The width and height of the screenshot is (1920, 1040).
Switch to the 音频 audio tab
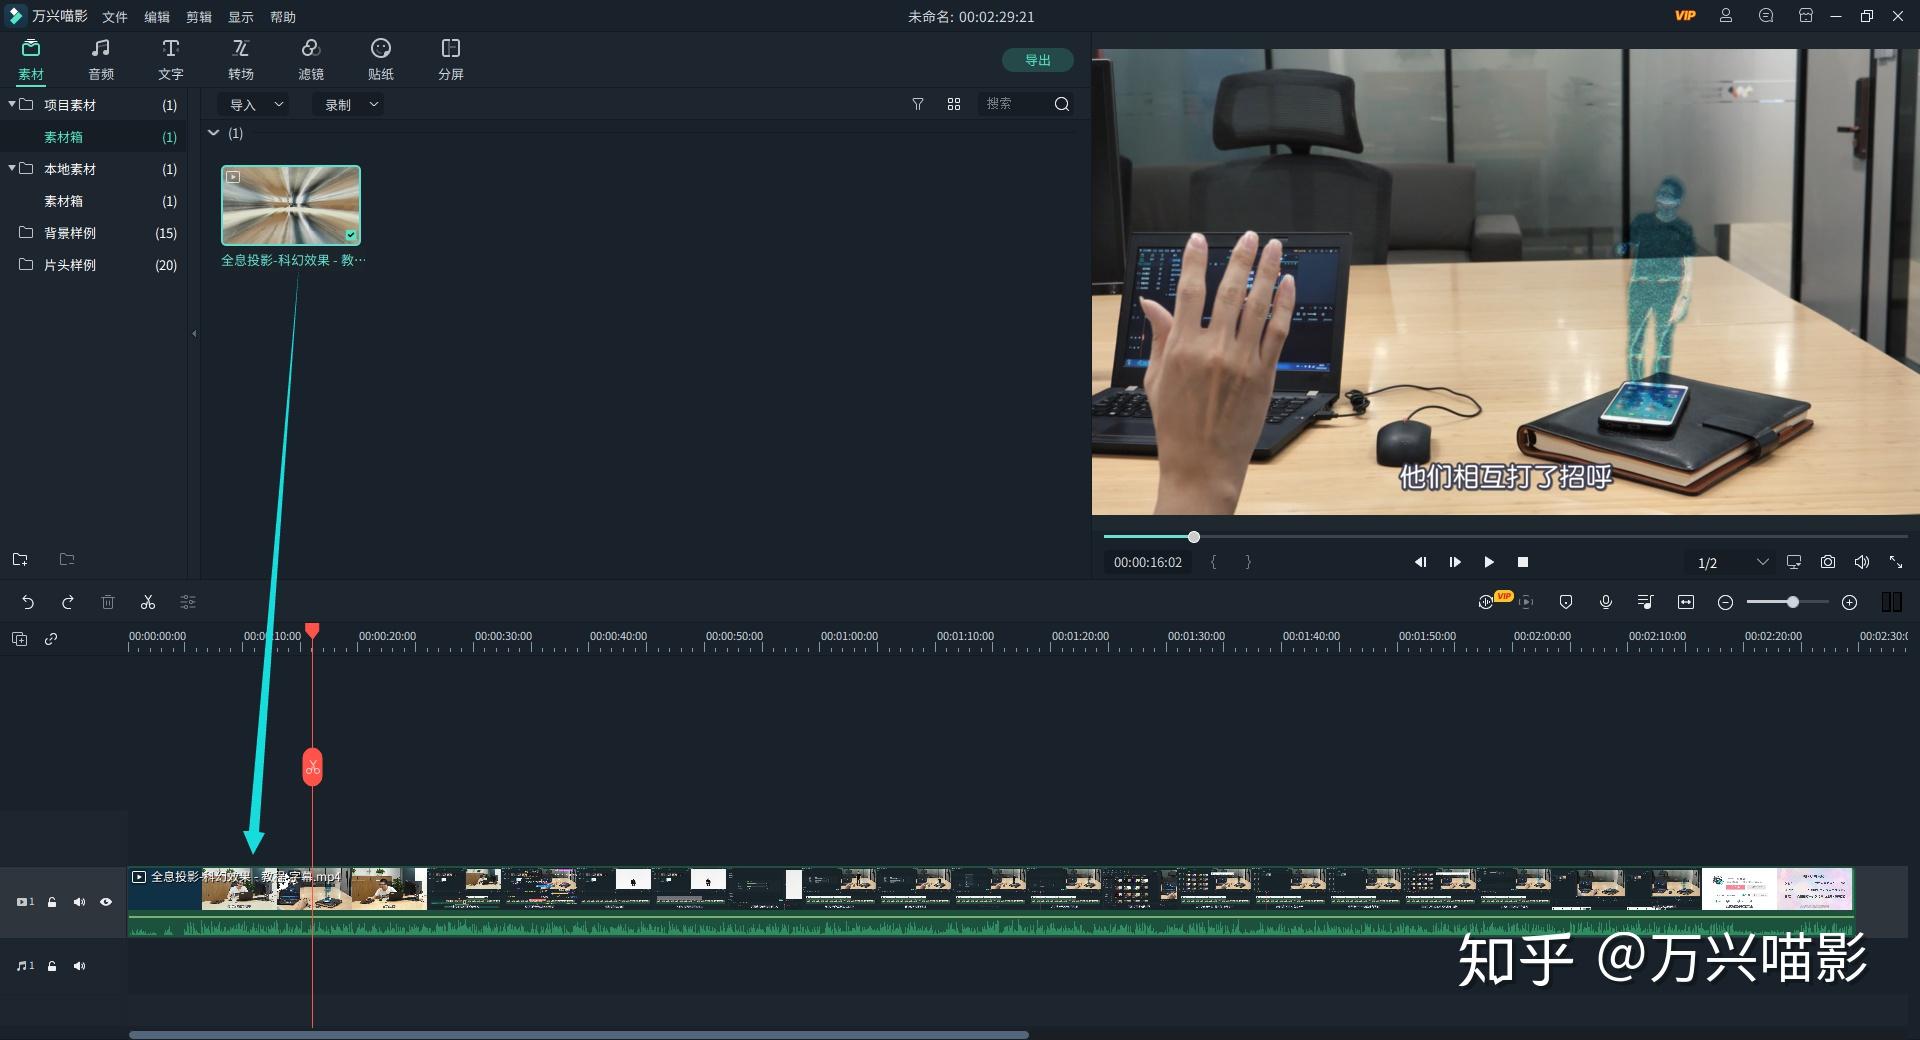[101, 59]
